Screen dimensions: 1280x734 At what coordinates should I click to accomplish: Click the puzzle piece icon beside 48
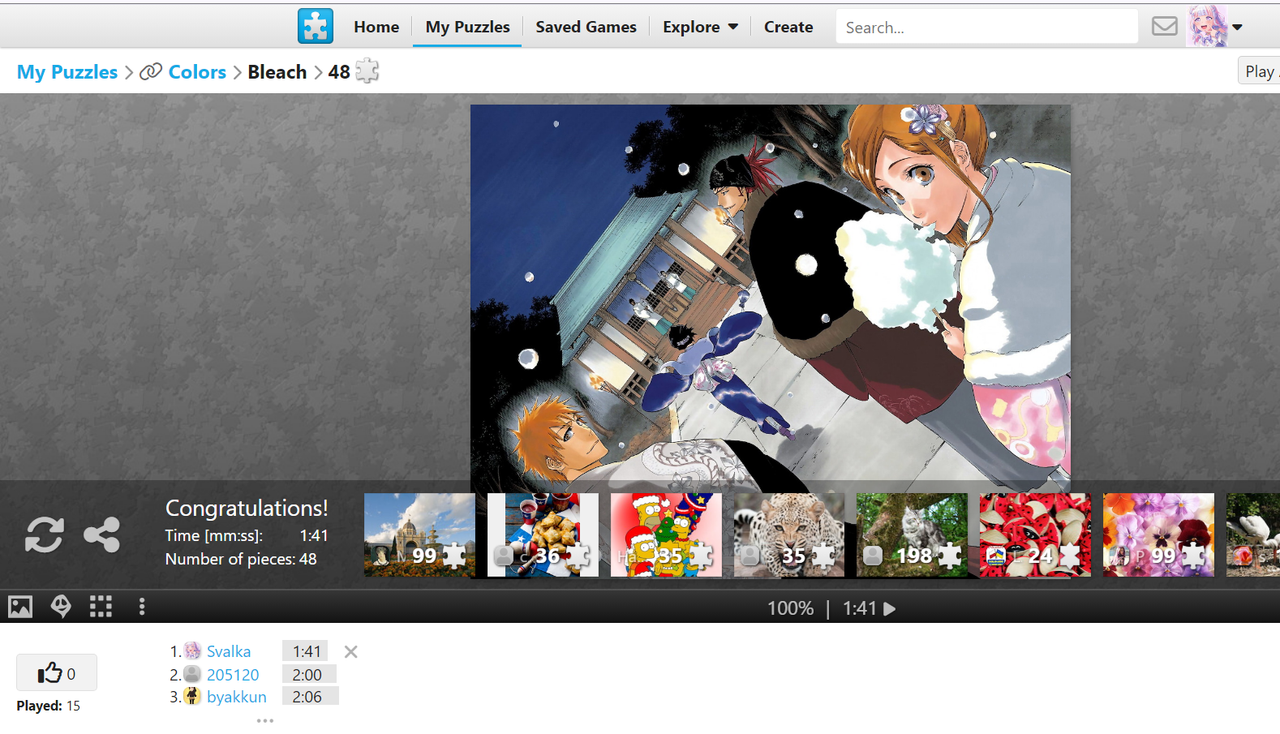click(x=367, y=71)
